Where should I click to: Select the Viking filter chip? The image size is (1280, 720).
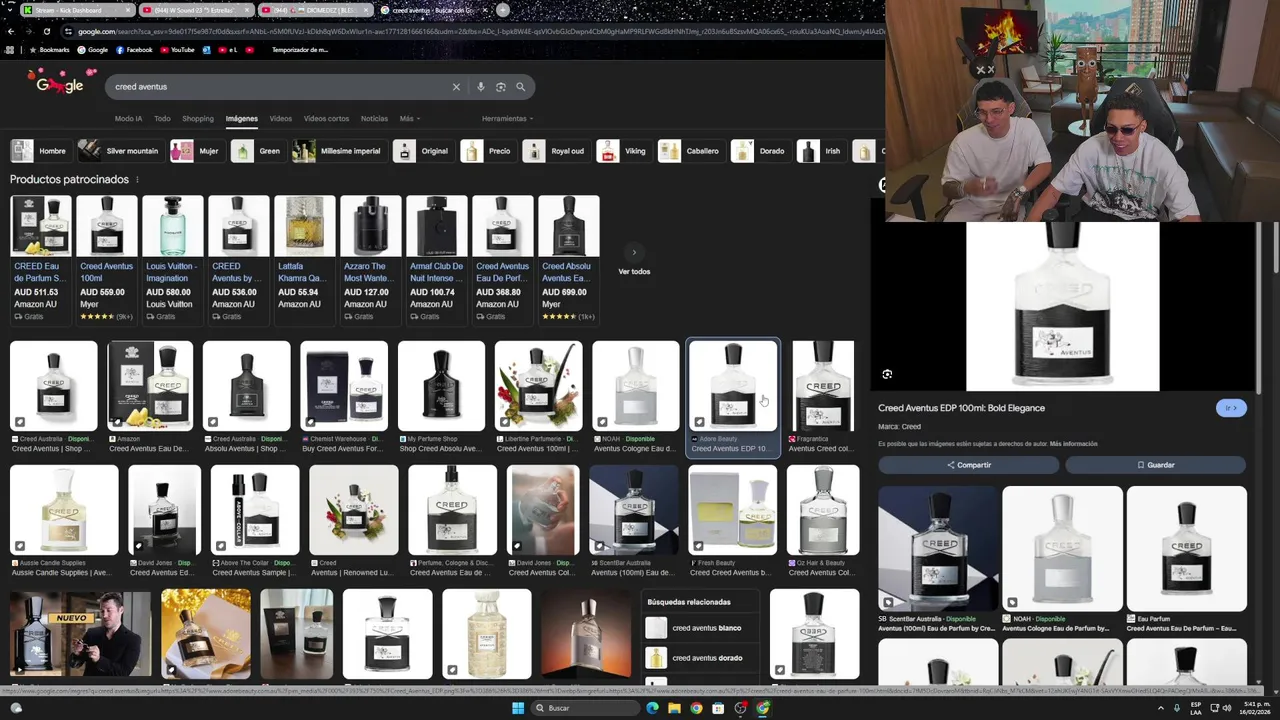click(x=624, y=151)
